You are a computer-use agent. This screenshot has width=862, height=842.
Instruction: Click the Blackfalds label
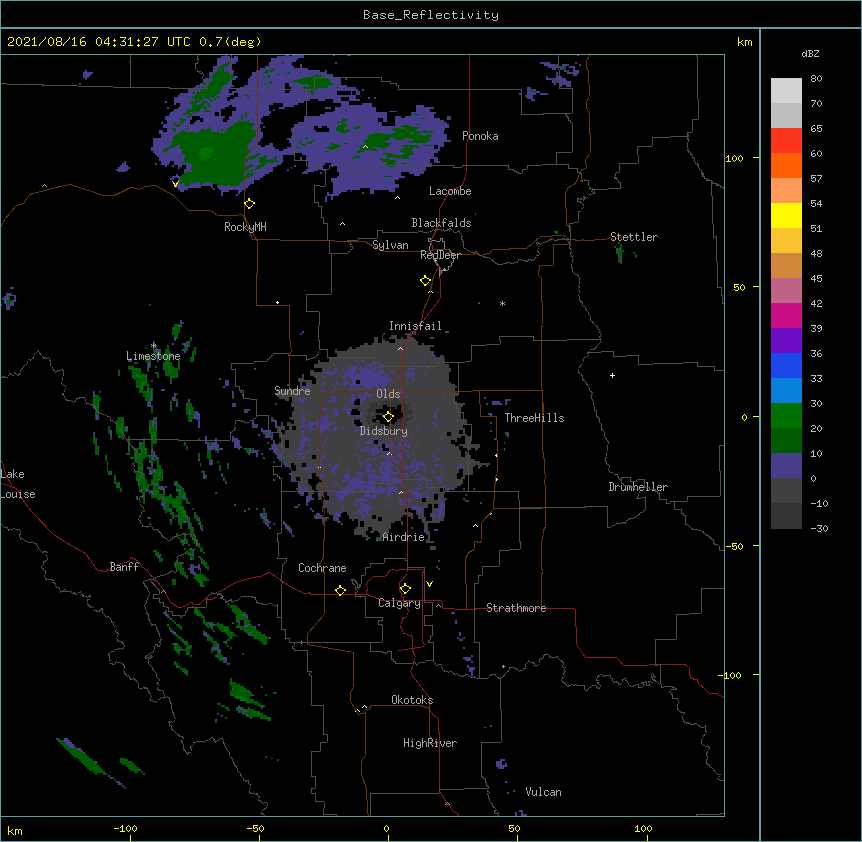[x=441, y=223]
